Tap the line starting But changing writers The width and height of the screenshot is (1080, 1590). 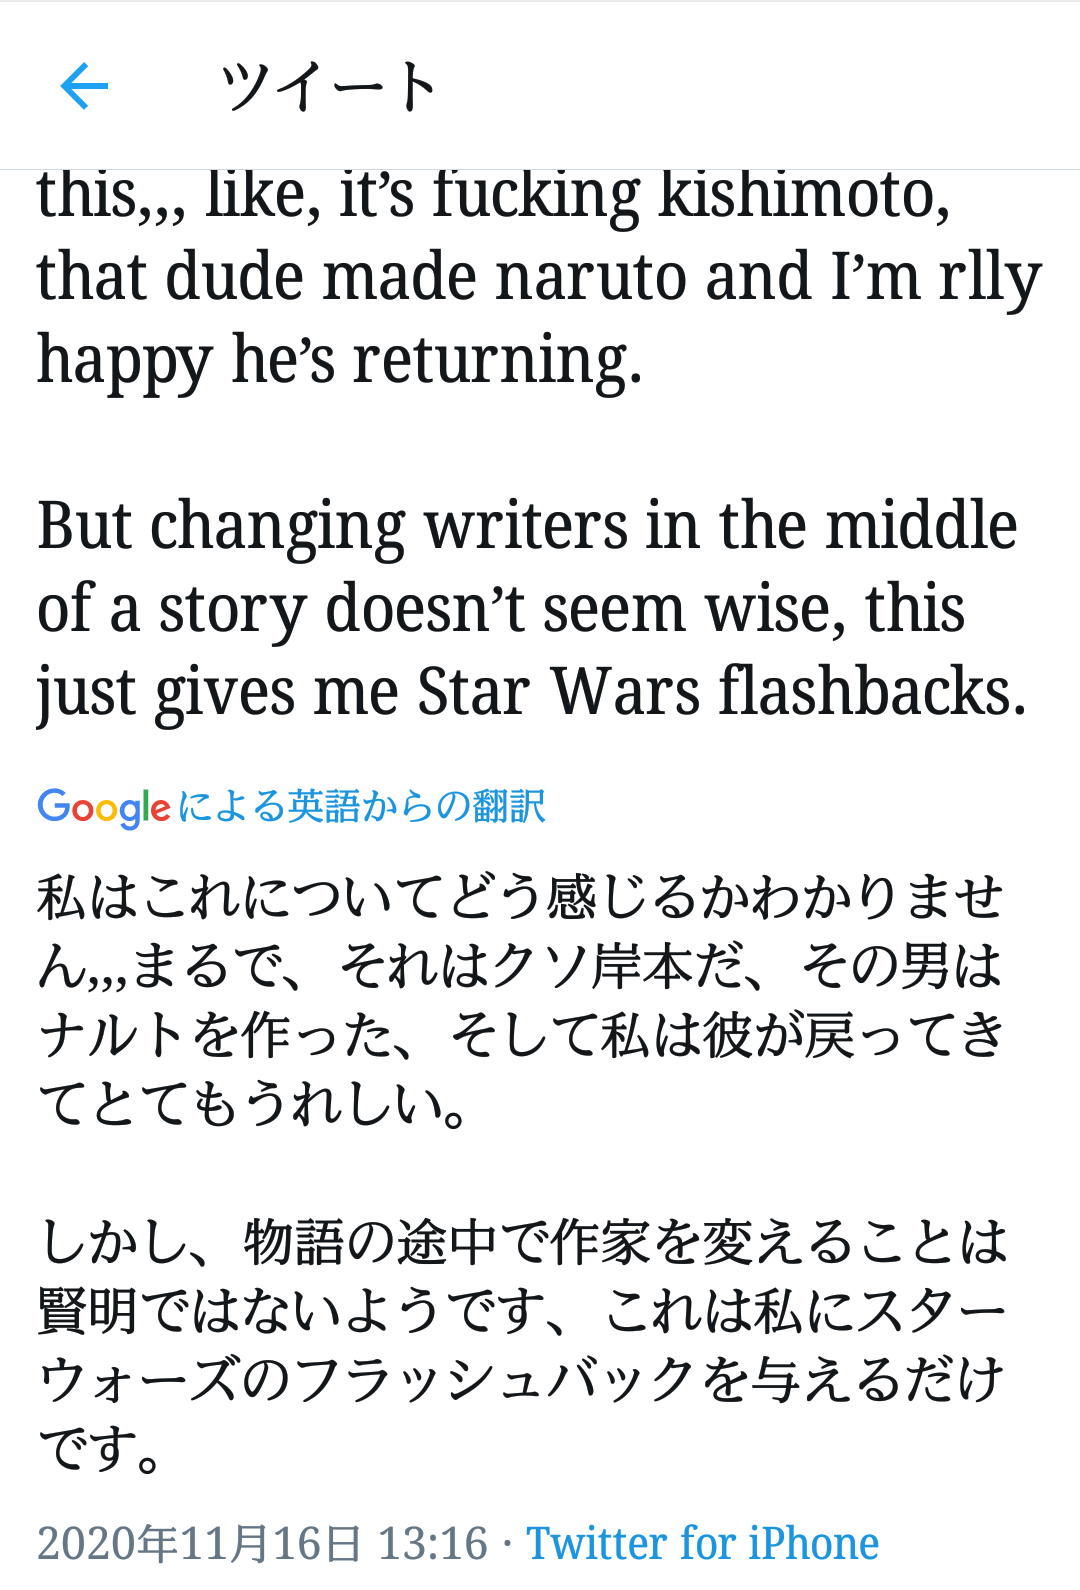527,526
